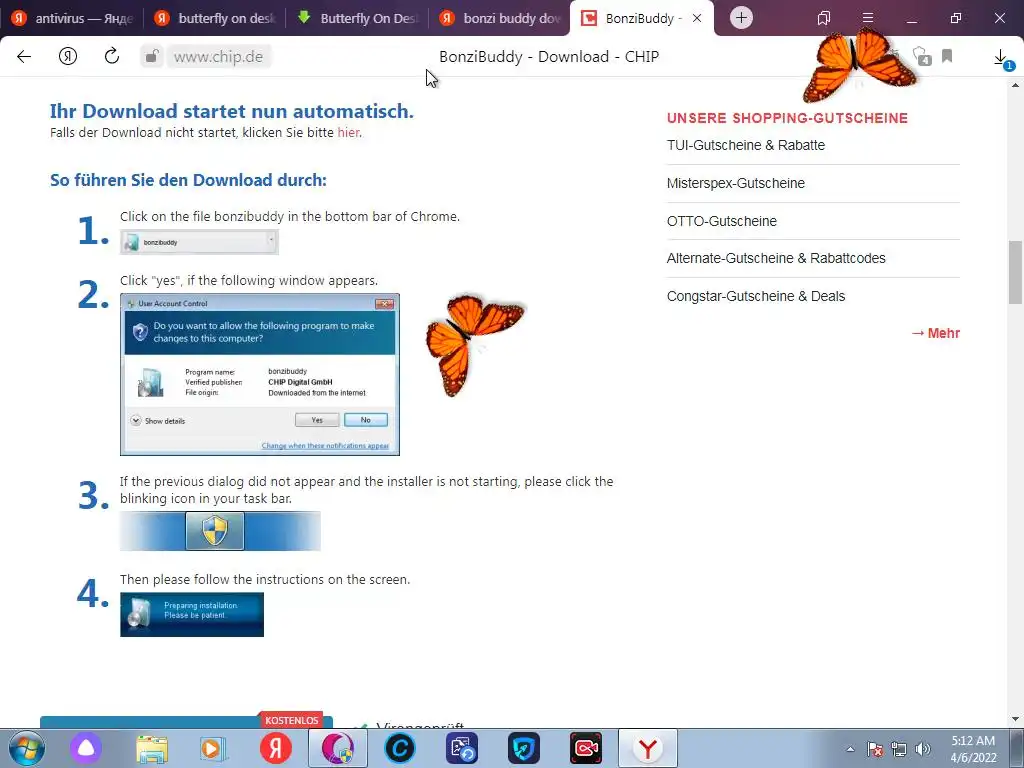Open the Action Center flag icon

point(875,749)
